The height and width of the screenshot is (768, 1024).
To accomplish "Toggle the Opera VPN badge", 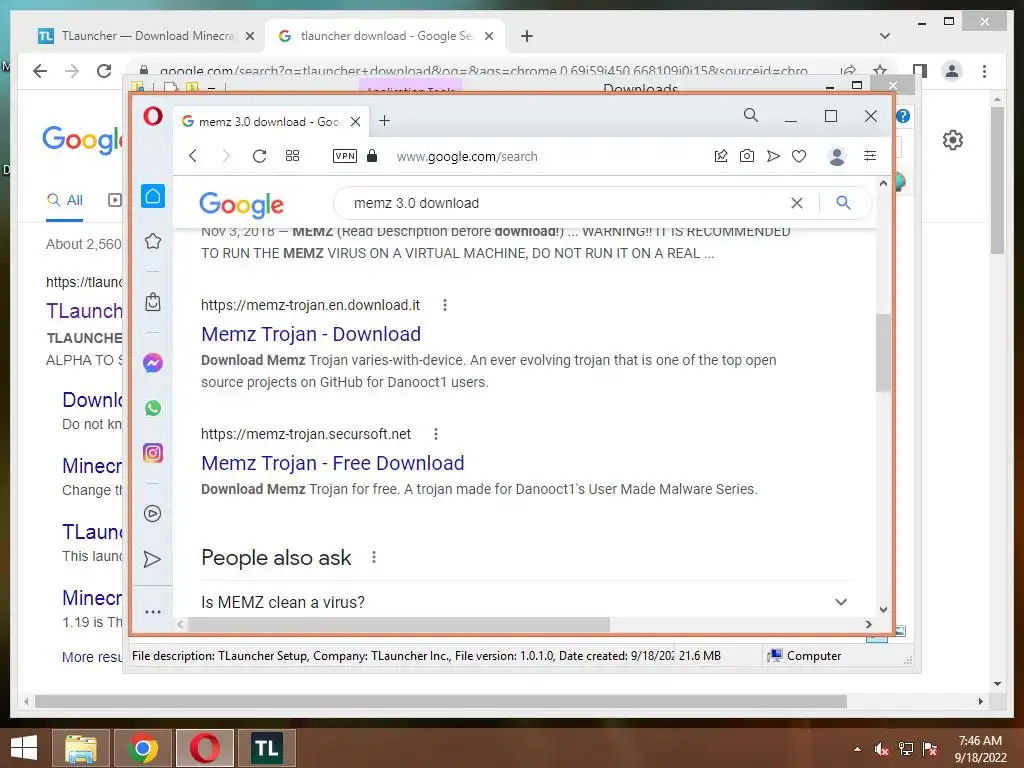I will tap(345, 155).
